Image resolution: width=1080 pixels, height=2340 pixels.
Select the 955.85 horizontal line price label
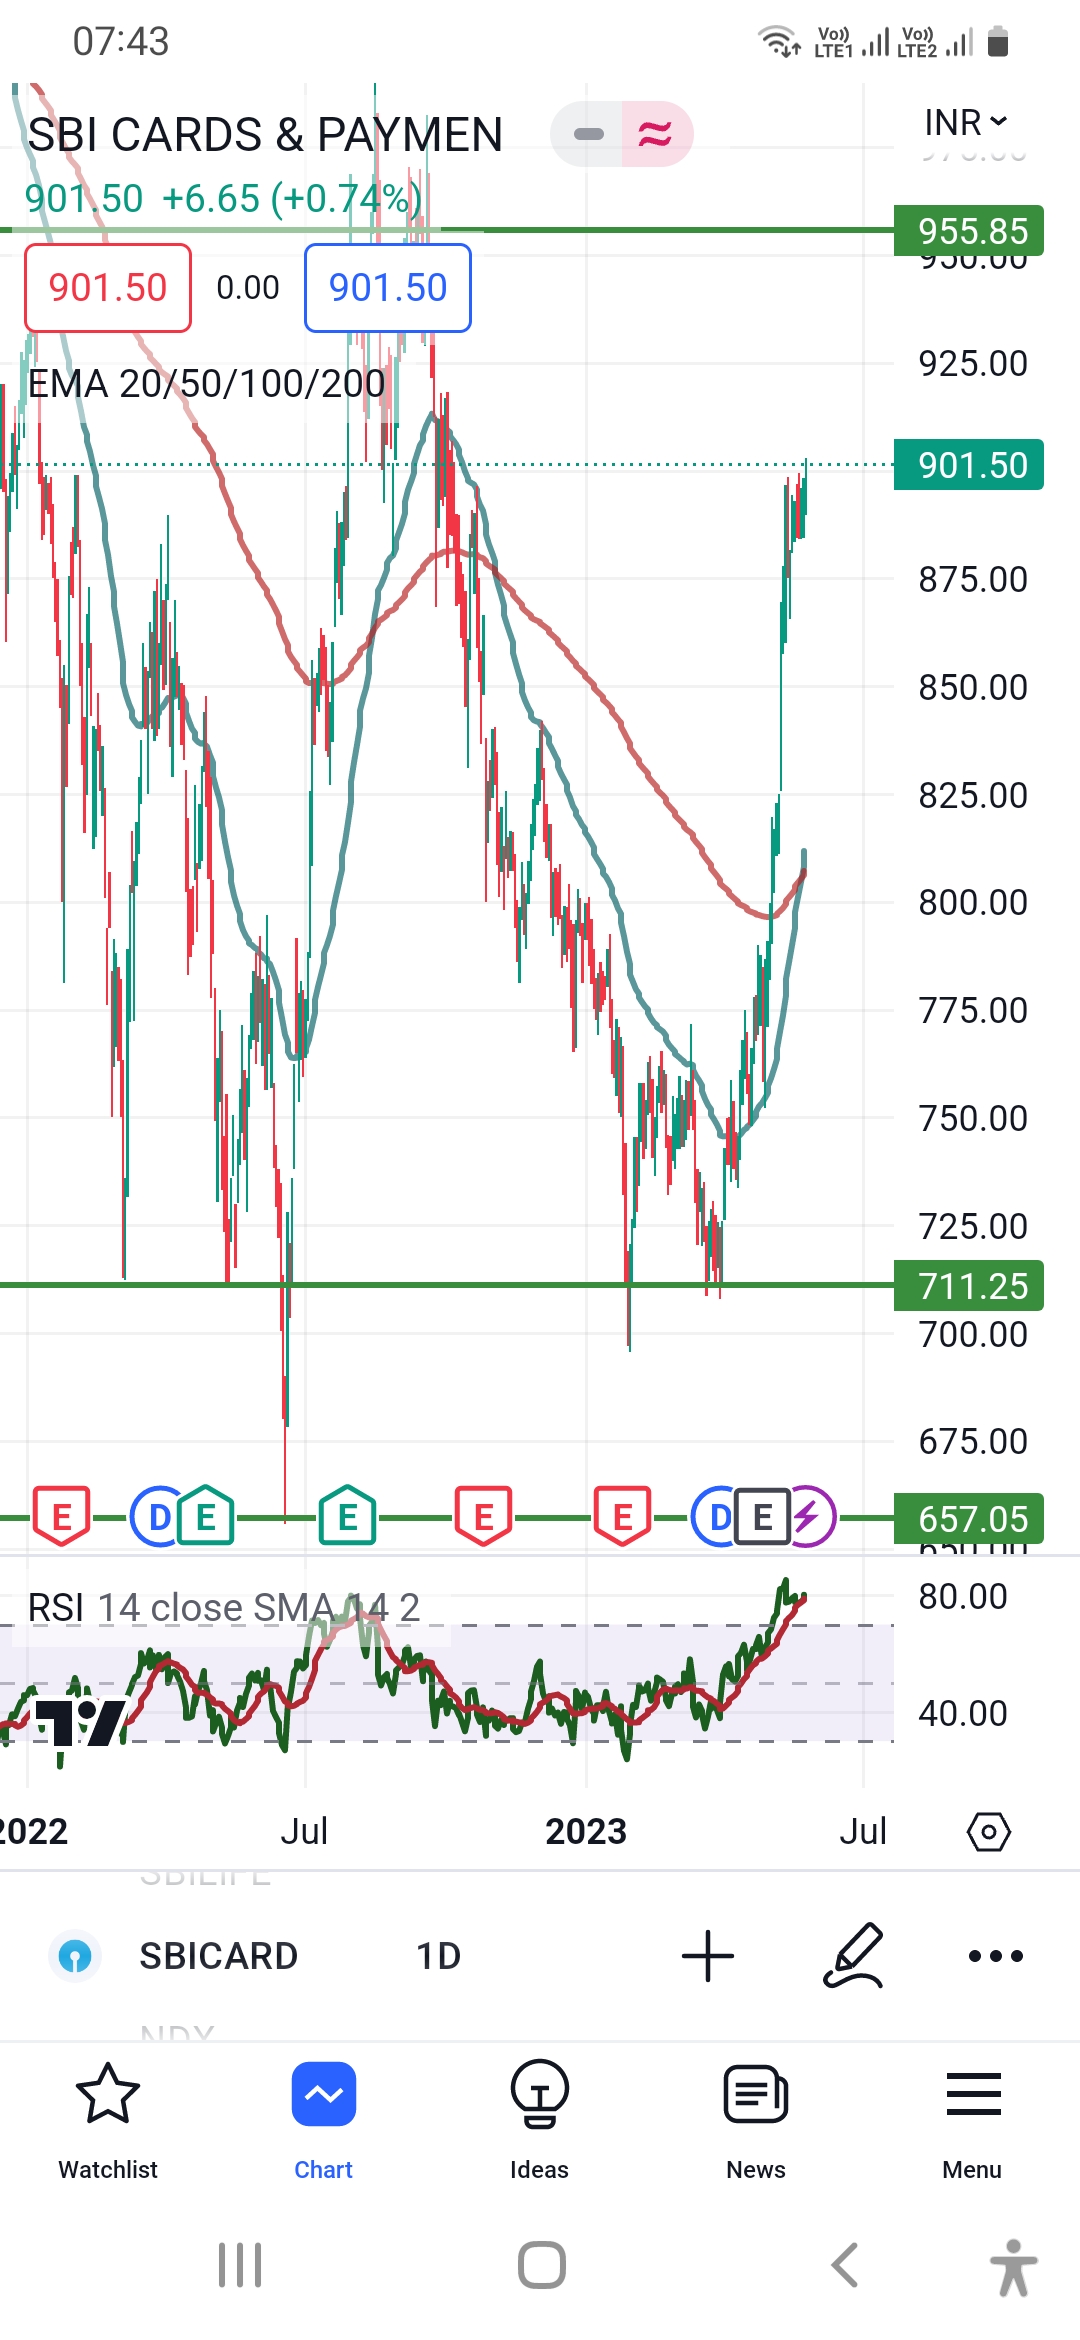point(969,231)
